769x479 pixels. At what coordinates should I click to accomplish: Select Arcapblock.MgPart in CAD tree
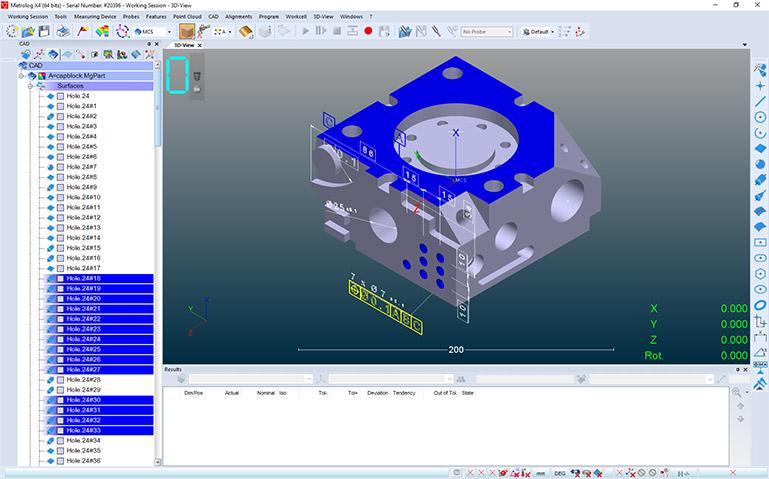tap(77, 76)
